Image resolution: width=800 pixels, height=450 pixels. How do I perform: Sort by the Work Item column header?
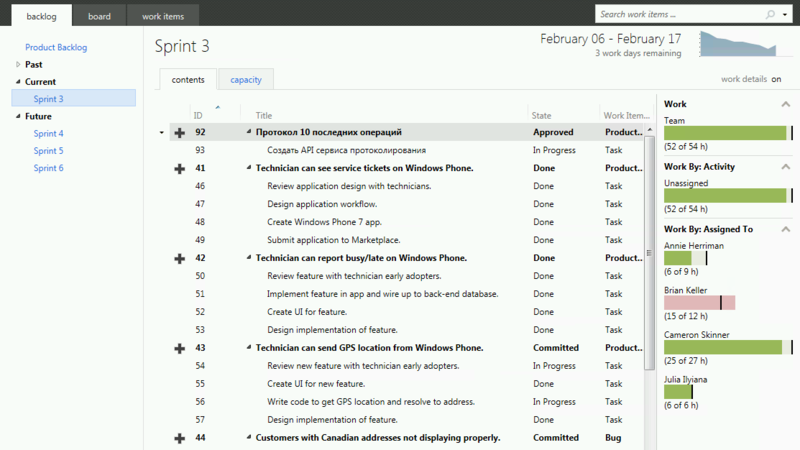click(627, 116)
